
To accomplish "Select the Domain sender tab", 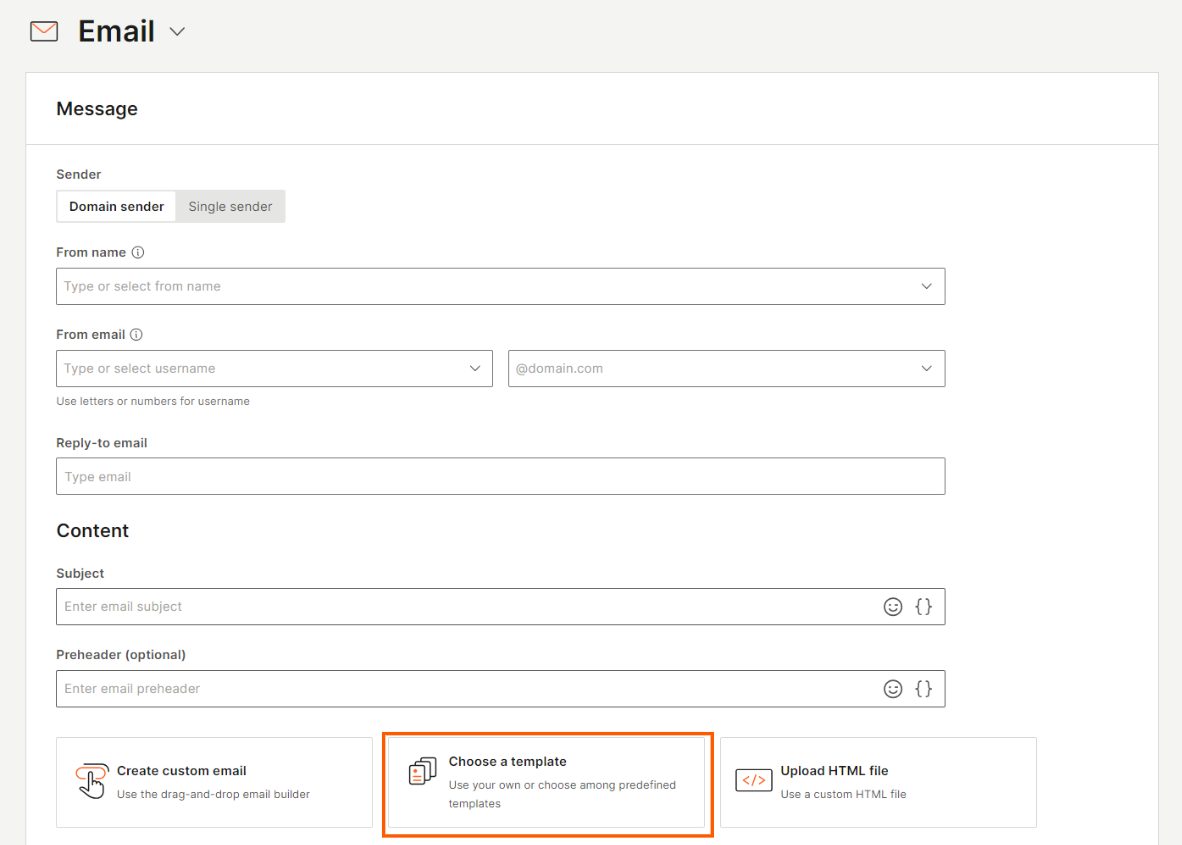I will [x=116, y=206].
